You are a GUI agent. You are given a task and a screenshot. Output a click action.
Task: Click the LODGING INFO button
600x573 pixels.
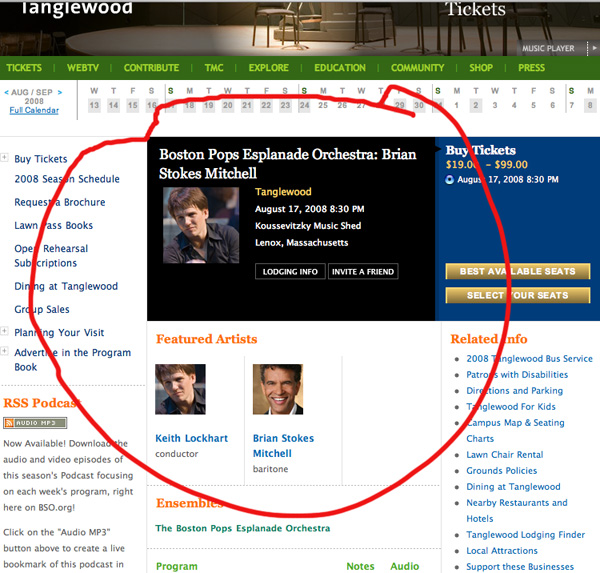pos(290,271)
